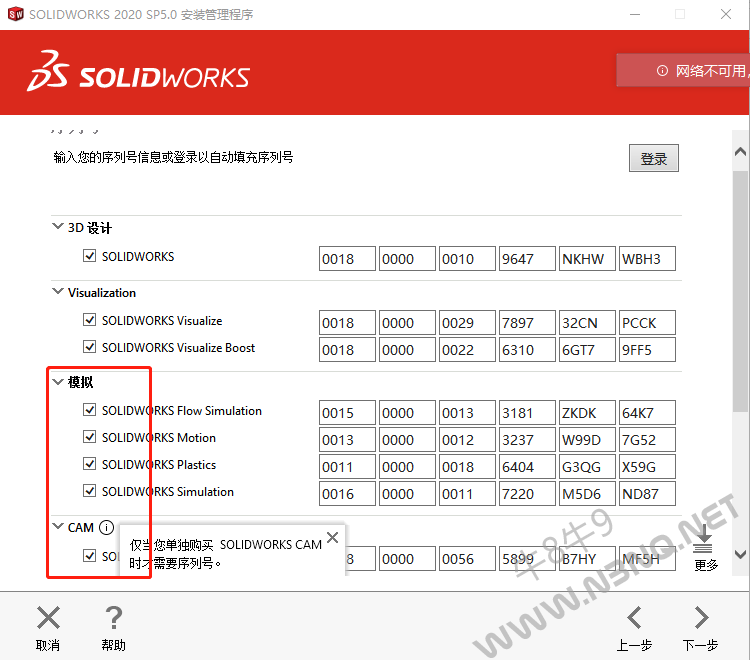The height and width of the screenshot is (660, 750).
Task: Close the SOLIDWORKS CAM tooltip popup
Action: click(x=332, y=538)
